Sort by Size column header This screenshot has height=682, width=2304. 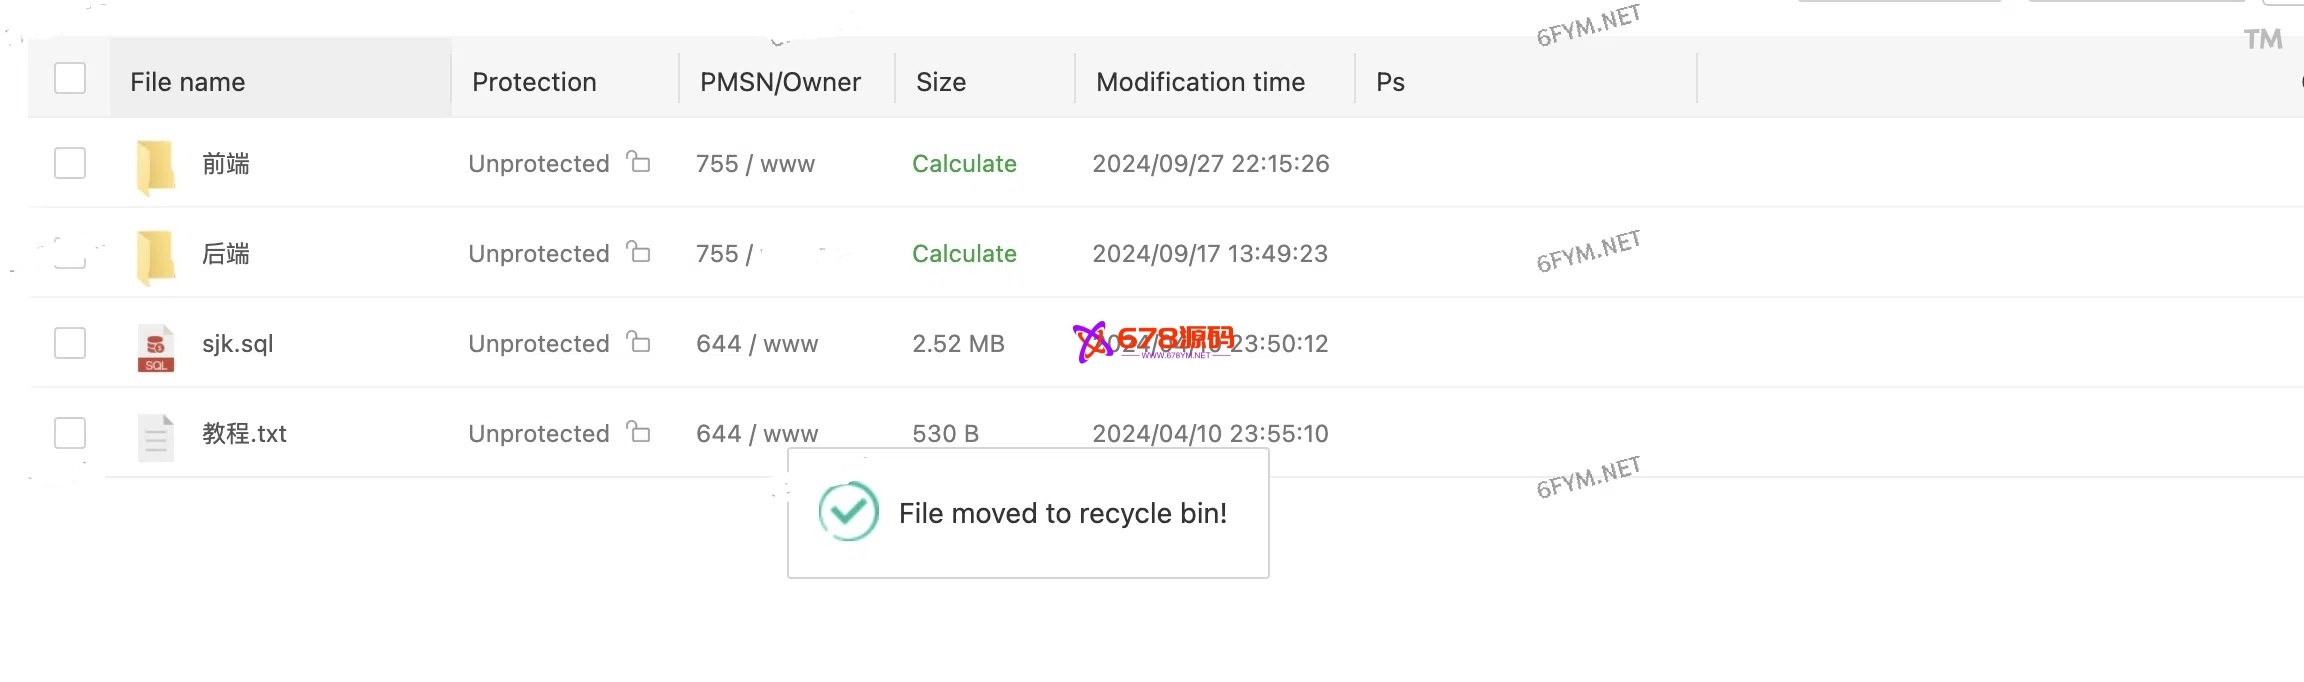tap(941, 82)
